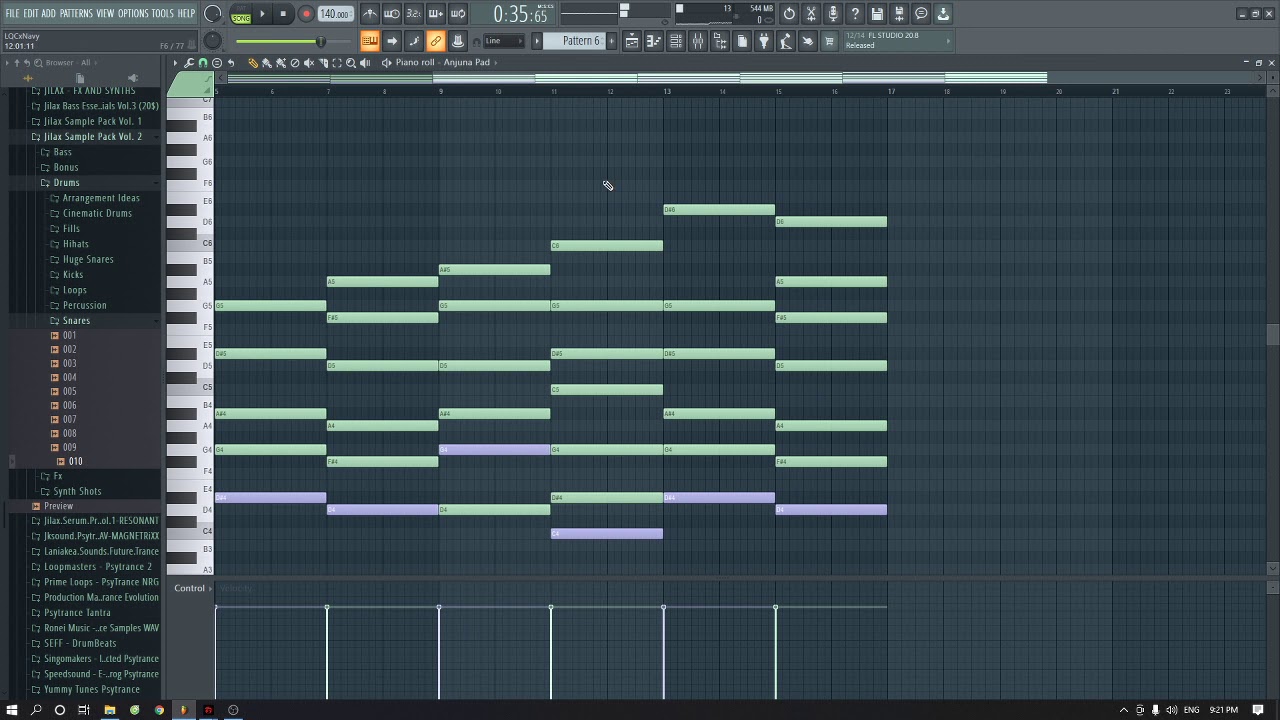This screenshot has height=720, width=1280.
Task: Toggle typing keyboard to piano
Action: click(x=370, y=41)
